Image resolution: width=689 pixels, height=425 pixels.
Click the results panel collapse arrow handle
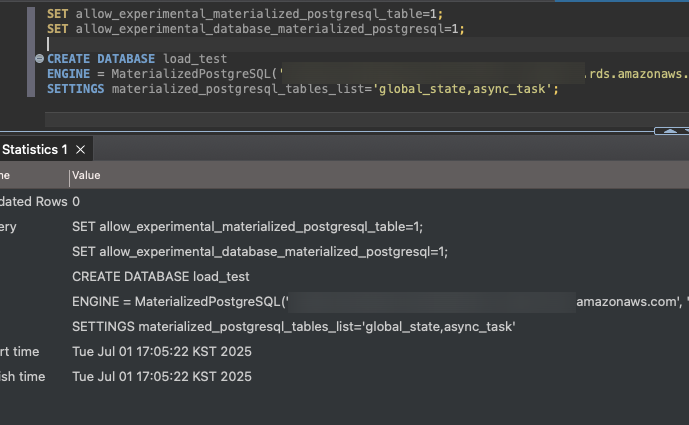click(671, 131)
